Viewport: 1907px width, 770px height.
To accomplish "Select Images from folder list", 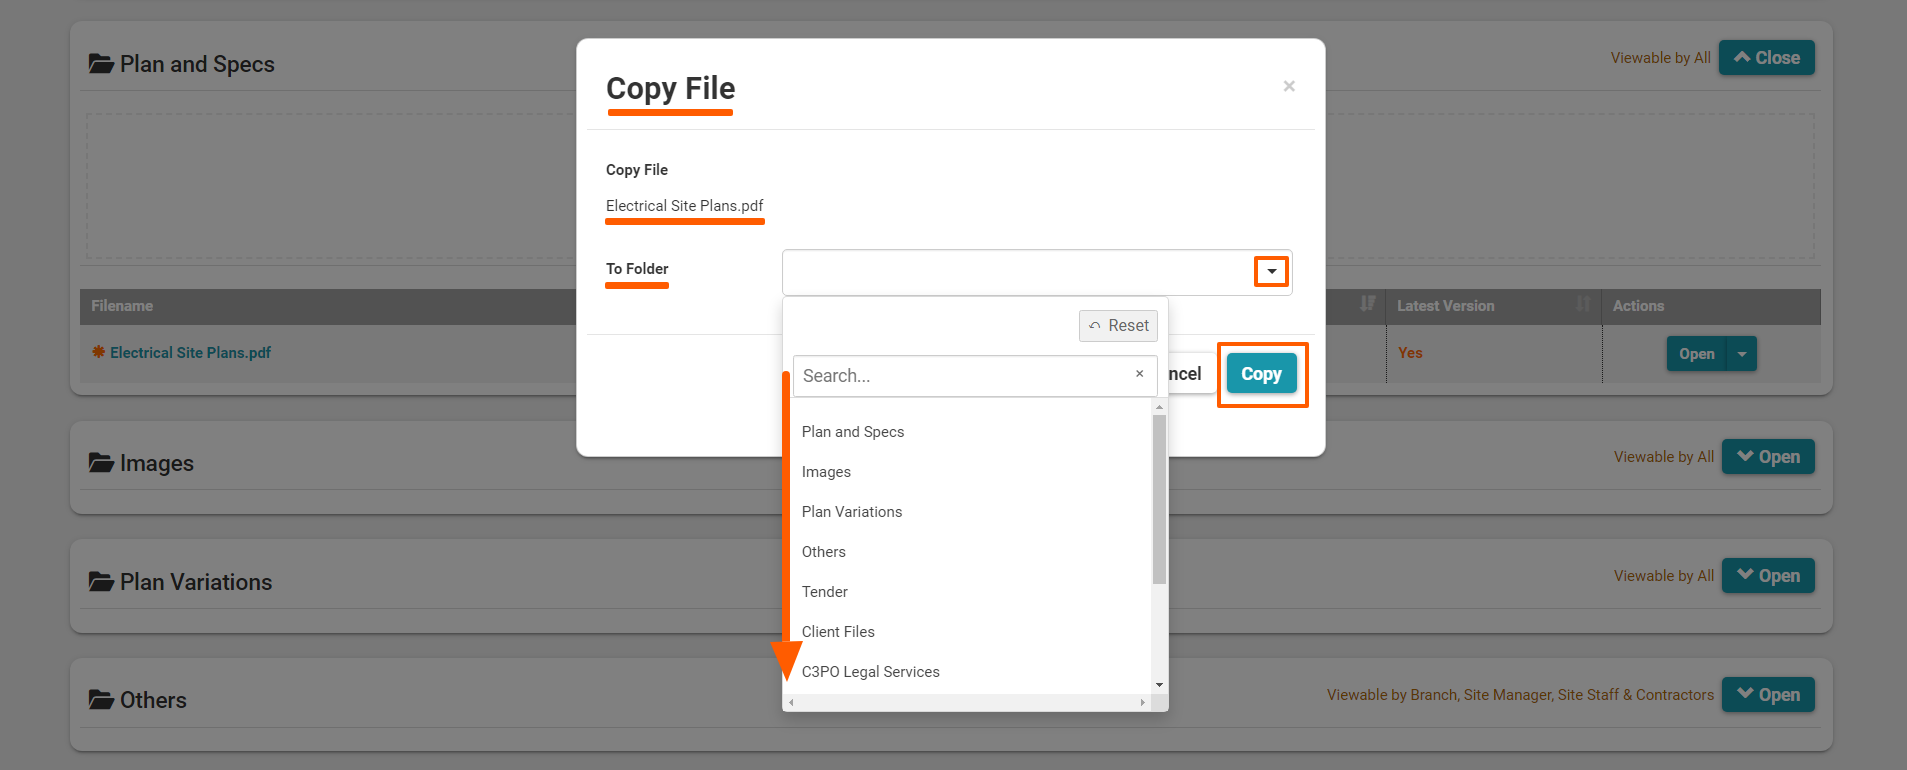I will click(826, 472).
